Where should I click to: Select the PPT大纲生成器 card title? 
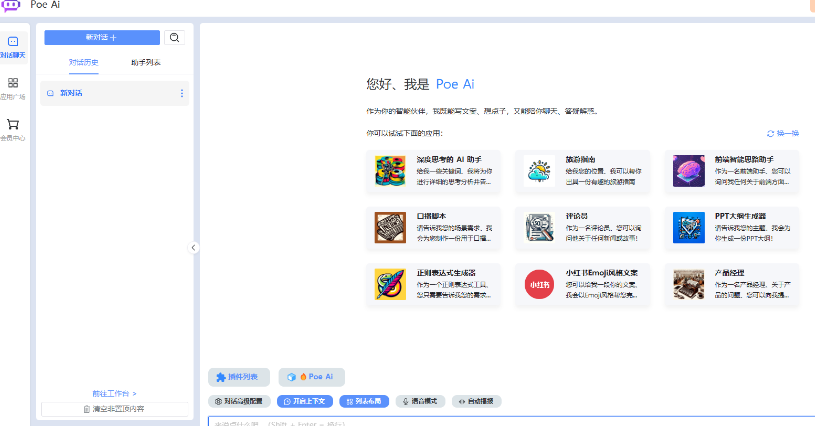(740, 216)
